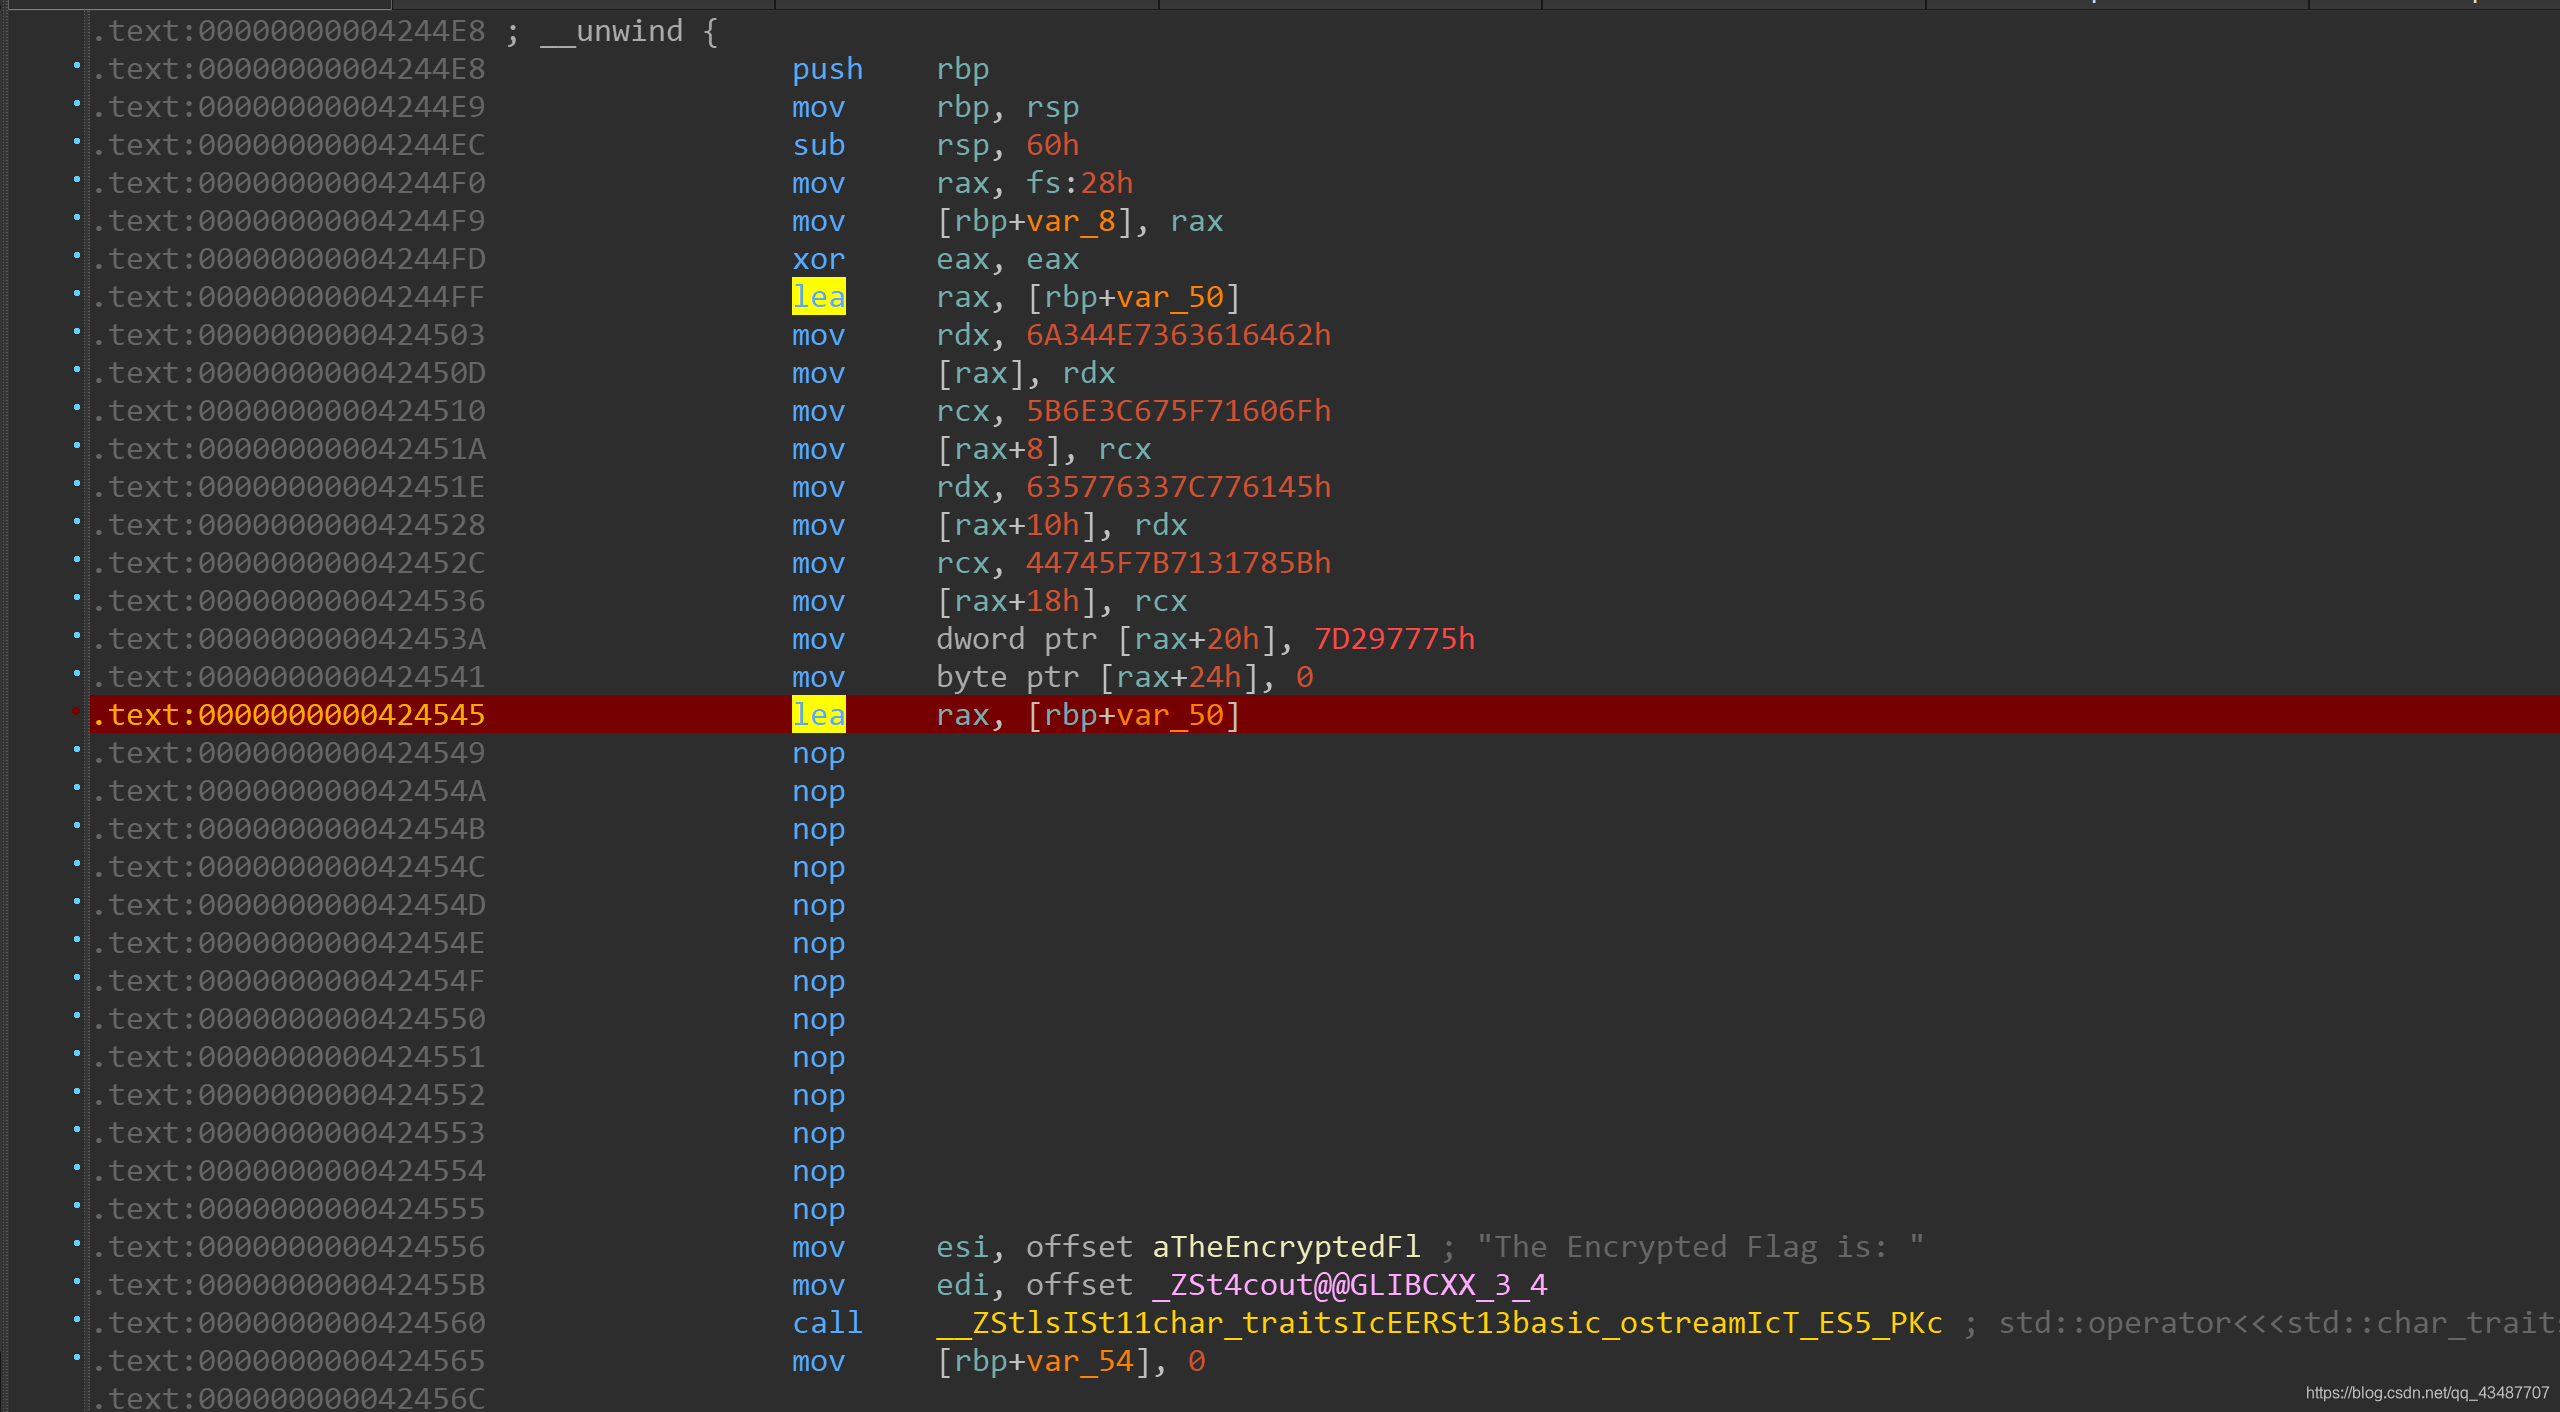Click the address .text:0000000000424503
The width and height of the screenshot is (2560, 1412).
[289, 335]
